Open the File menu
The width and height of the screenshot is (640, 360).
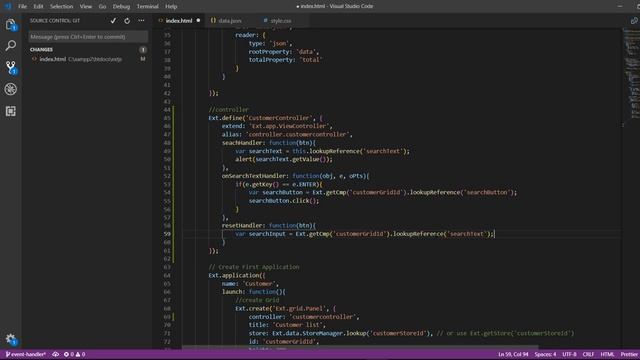tap(22, 6)
